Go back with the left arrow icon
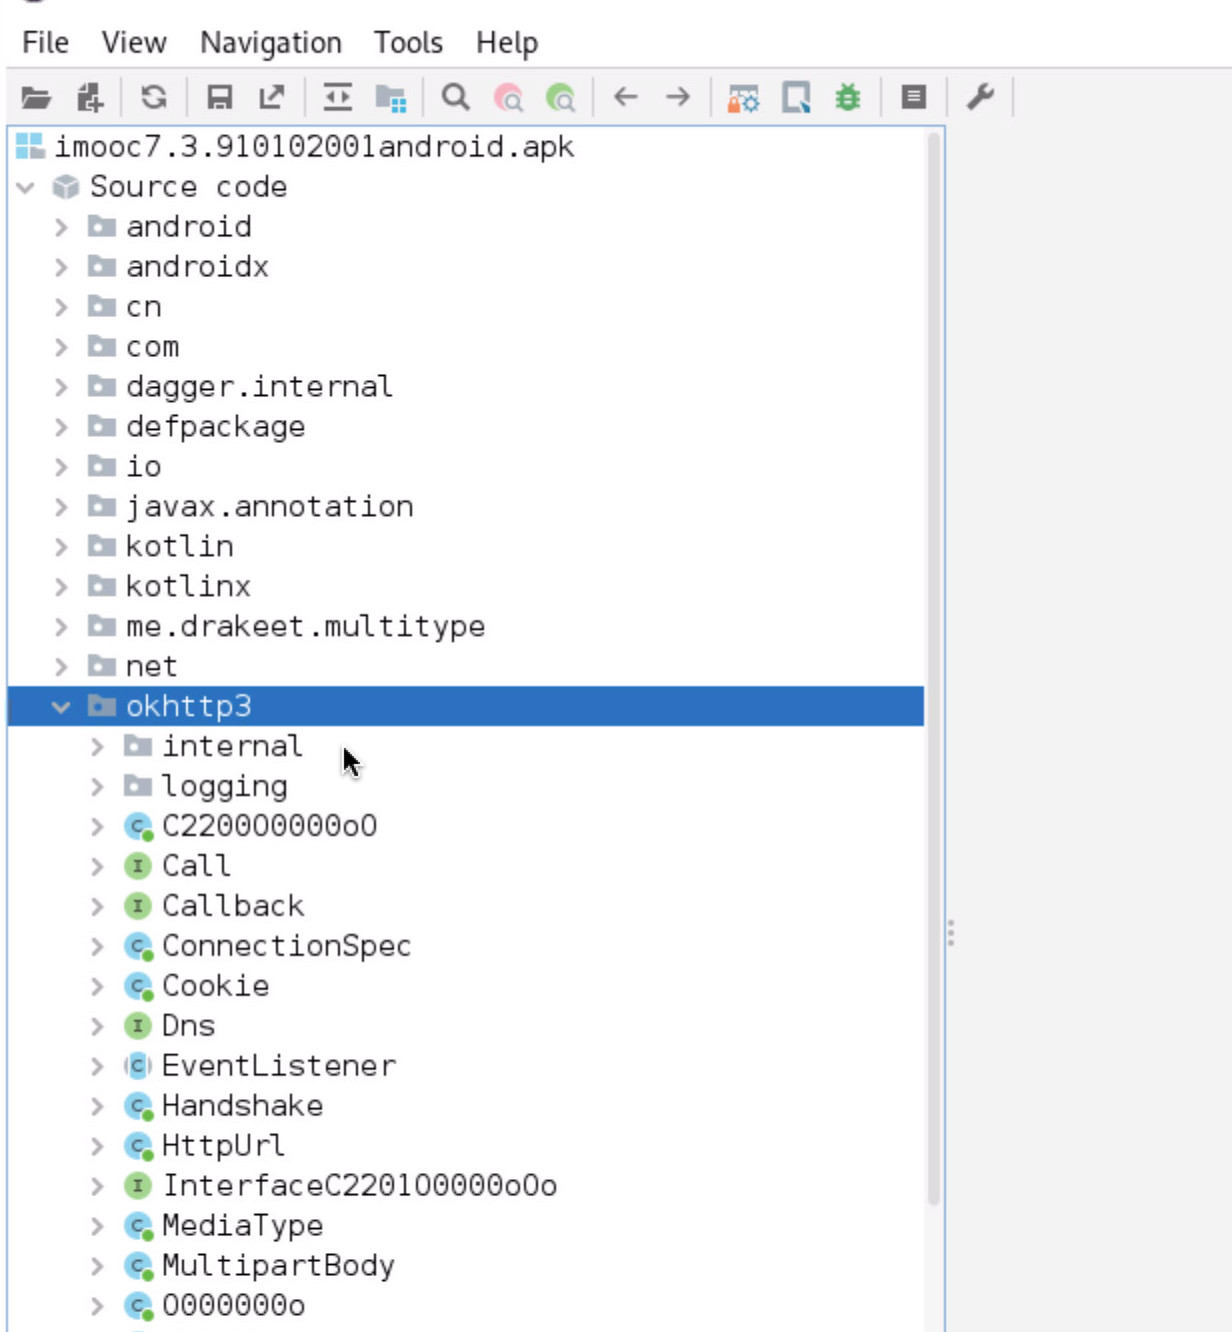This screenshot has height=1332, width=1232. (626, 97)
